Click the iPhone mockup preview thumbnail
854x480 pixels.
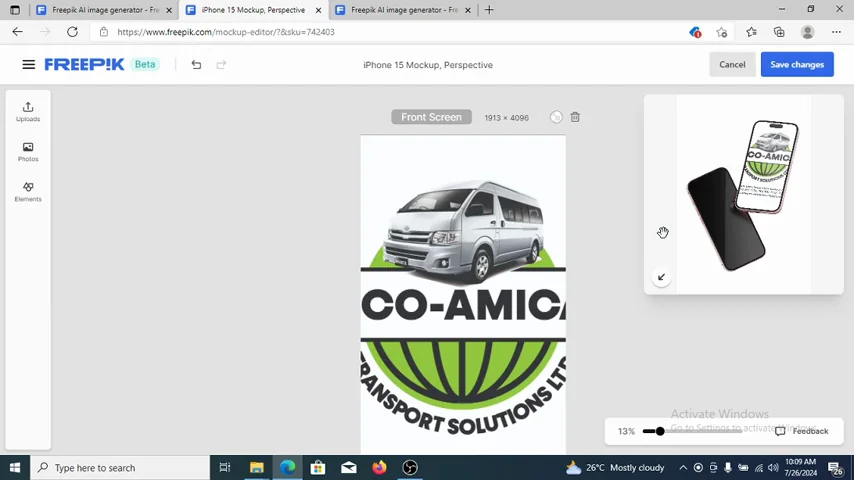(x=743, y=195)
